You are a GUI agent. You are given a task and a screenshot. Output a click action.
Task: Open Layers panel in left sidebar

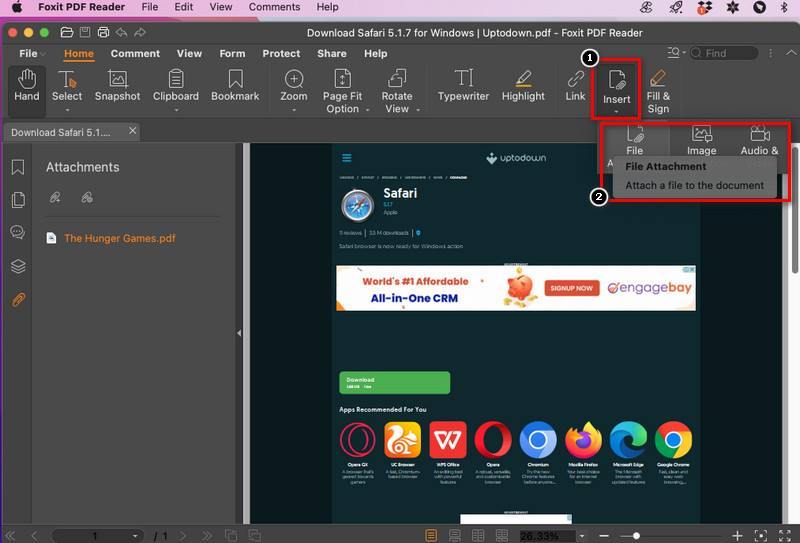tap(18, 266)
